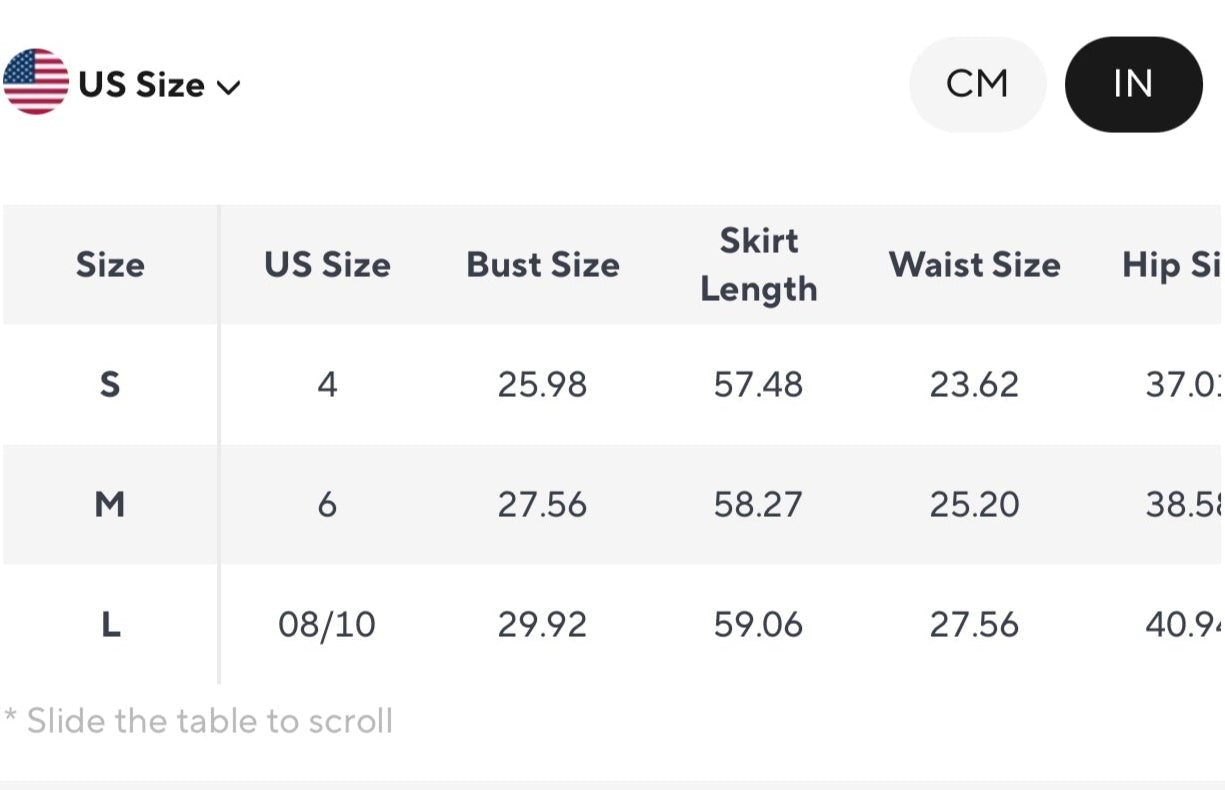Click the Skirt Length column header

[759, 265]
